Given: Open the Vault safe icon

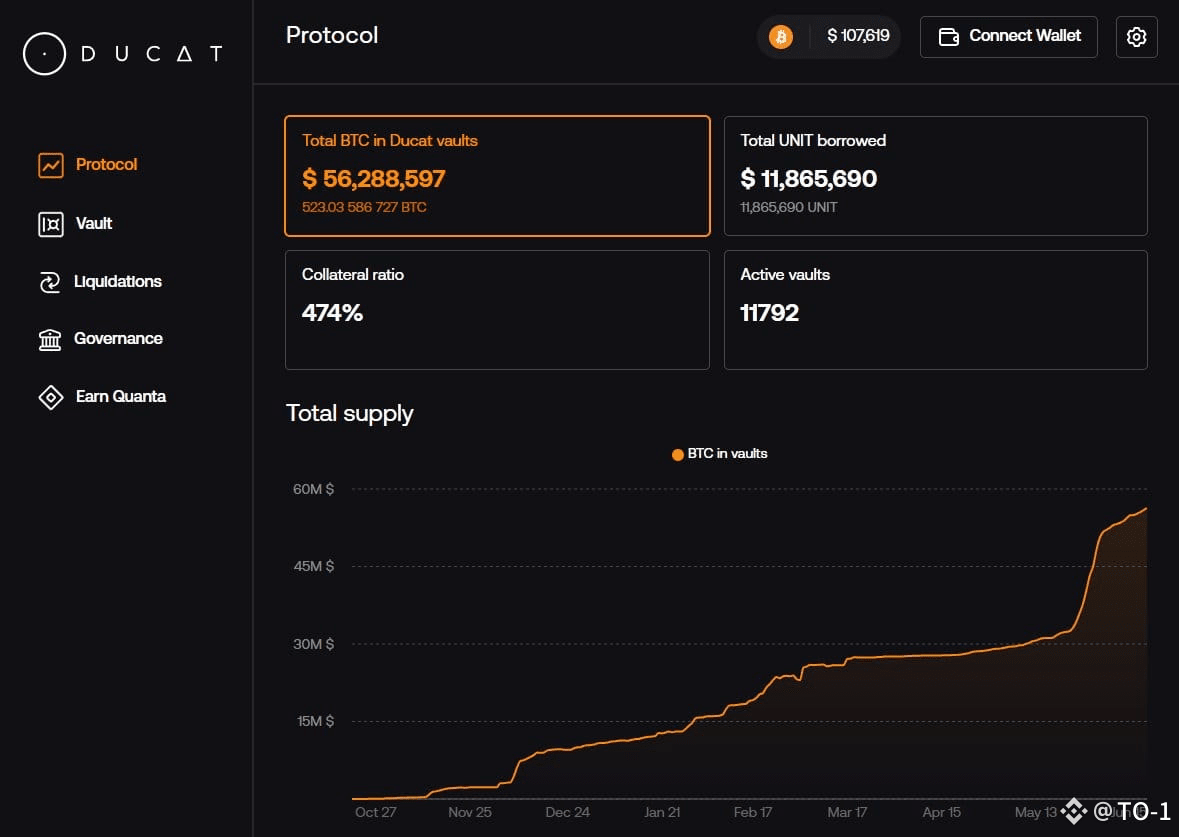Looking at the screenshot, I should click(x=50, y=224).
